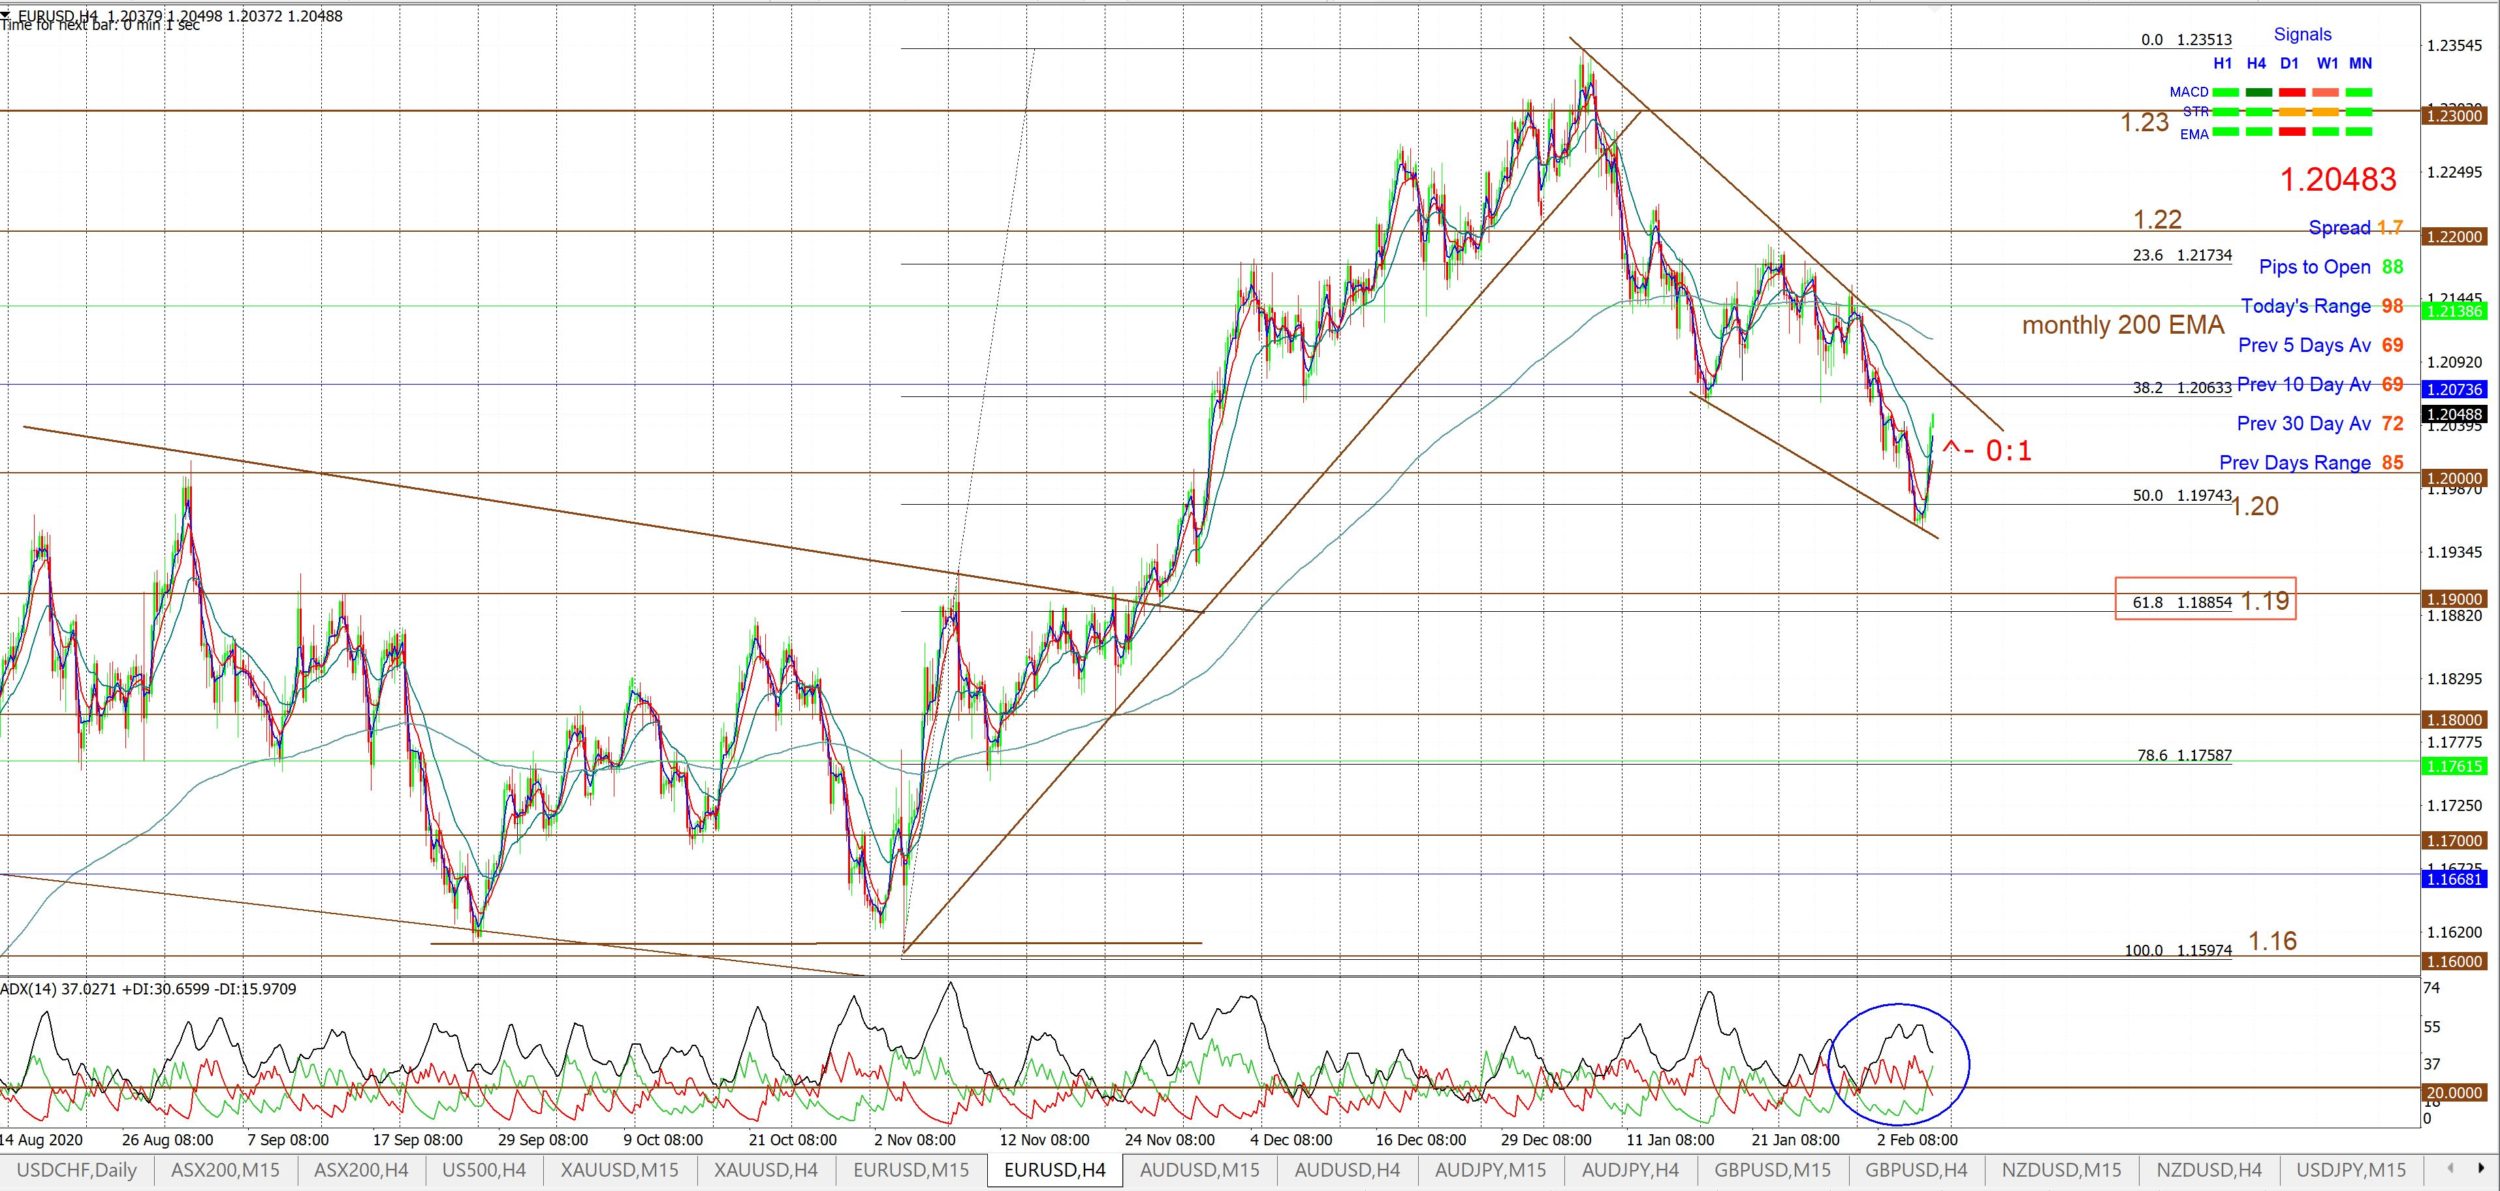Image resolution: width=2500 pixels, height=1191 pixels.
Task: Select the 1.18000 price level label
Action: coord(2454,720)
